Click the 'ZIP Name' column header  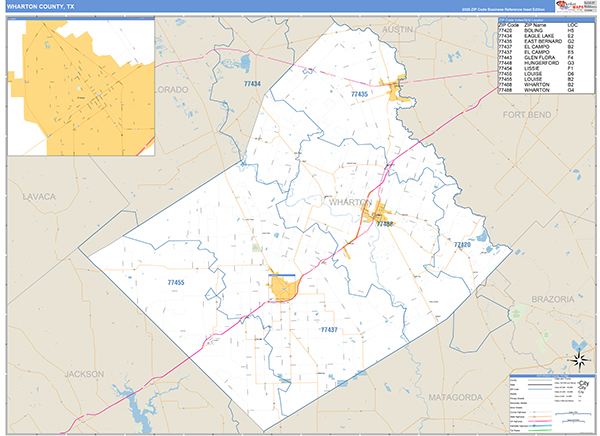[535, 25]
